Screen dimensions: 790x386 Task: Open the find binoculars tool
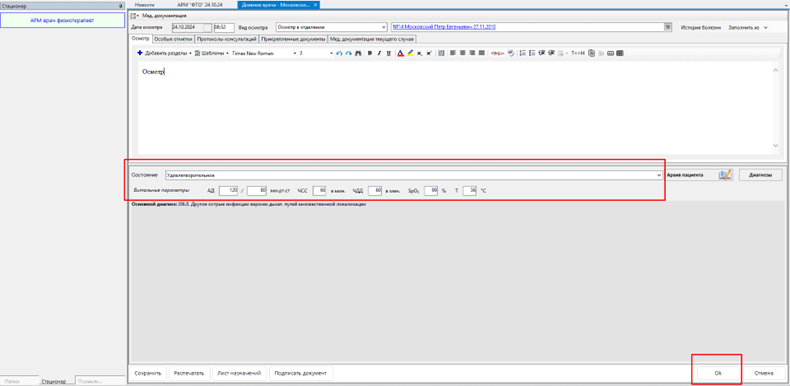358,53
